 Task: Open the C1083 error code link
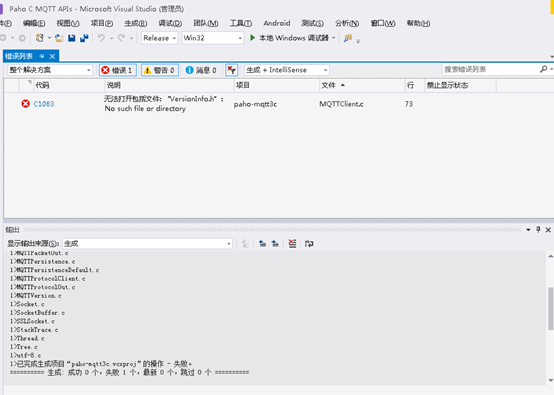pos(44,104)
